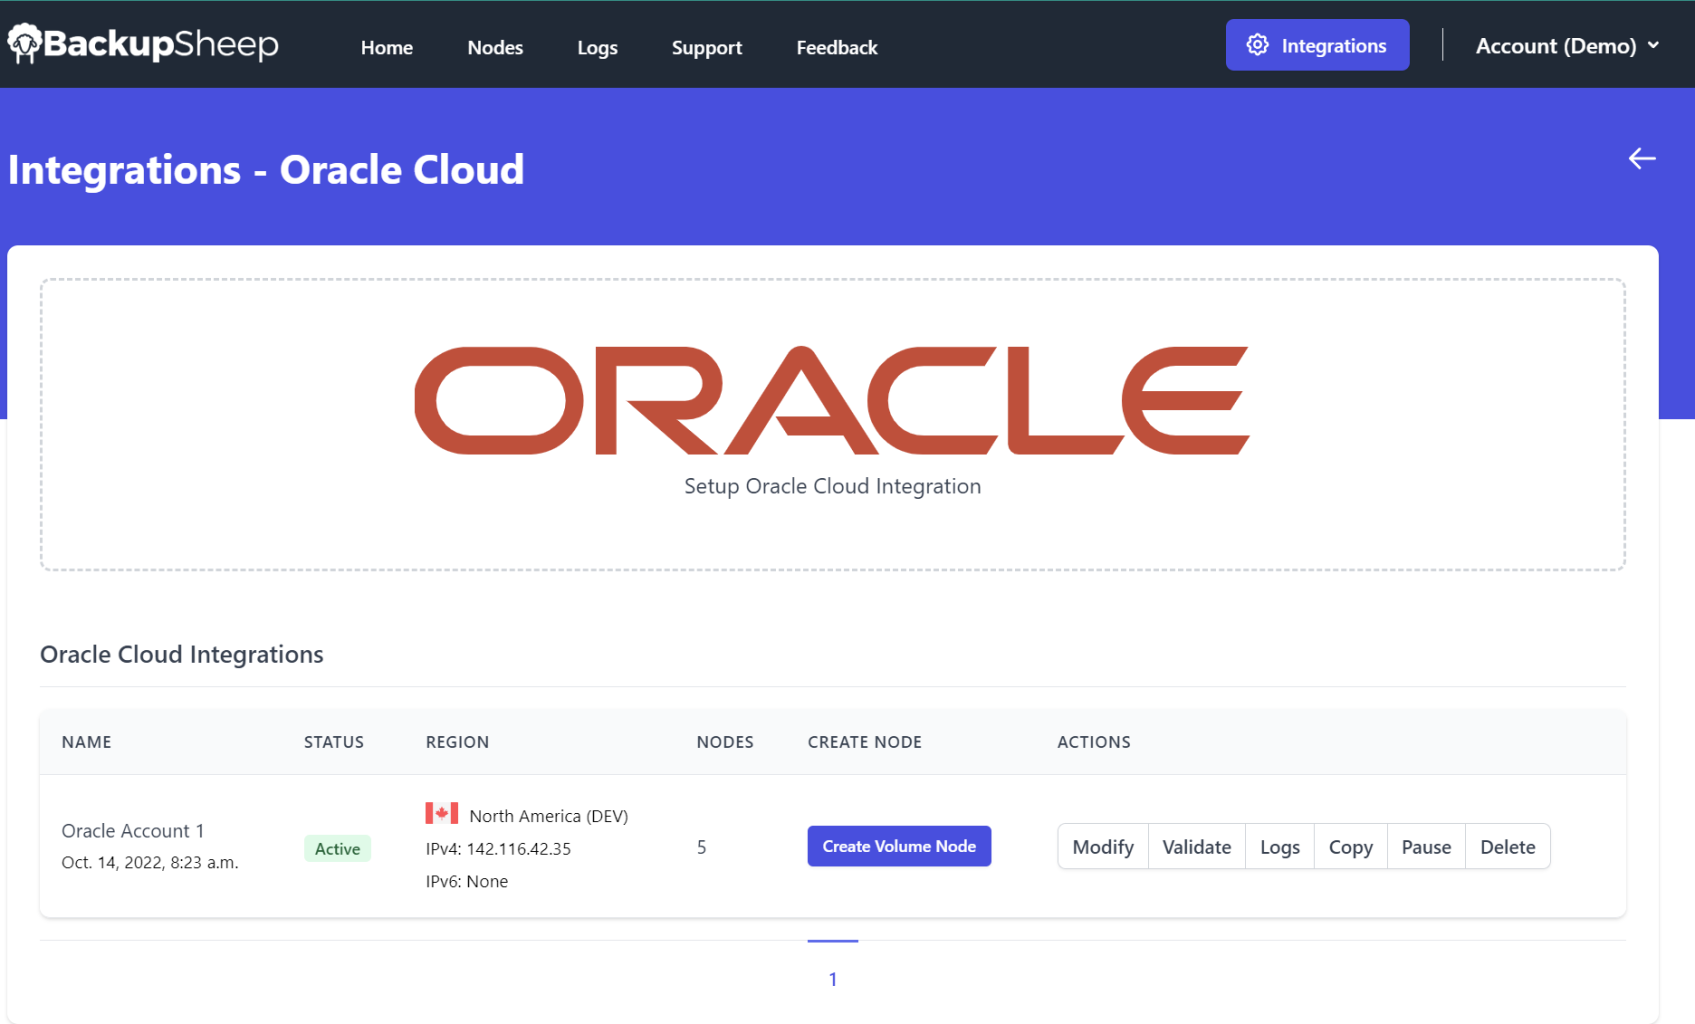Image resolution: width=1695 pixels, height=1024 pixels.
Task: Open the Feedback page
Action: (837, 47)
